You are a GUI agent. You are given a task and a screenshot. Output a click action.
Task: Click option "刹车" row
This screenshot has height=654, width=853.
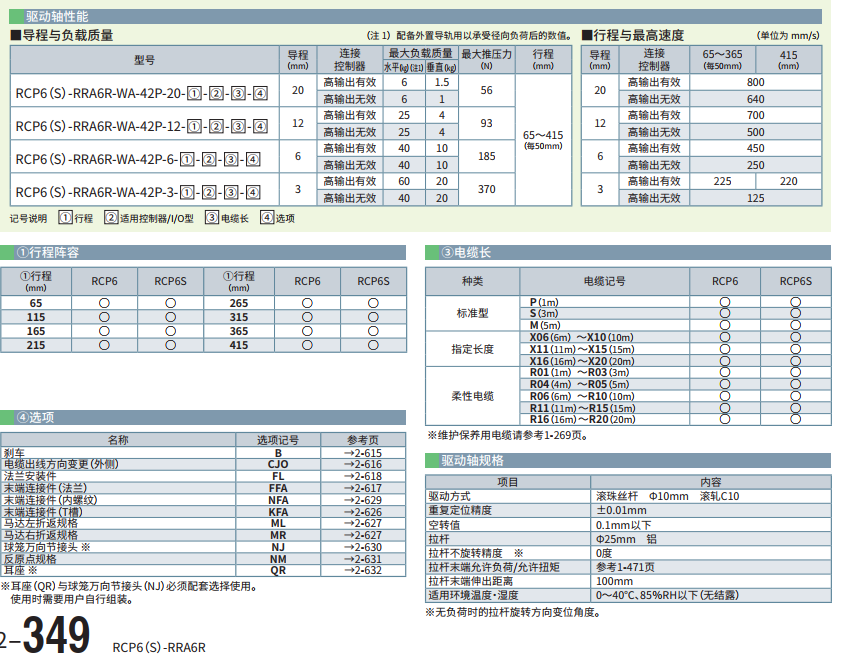(203, 453)
